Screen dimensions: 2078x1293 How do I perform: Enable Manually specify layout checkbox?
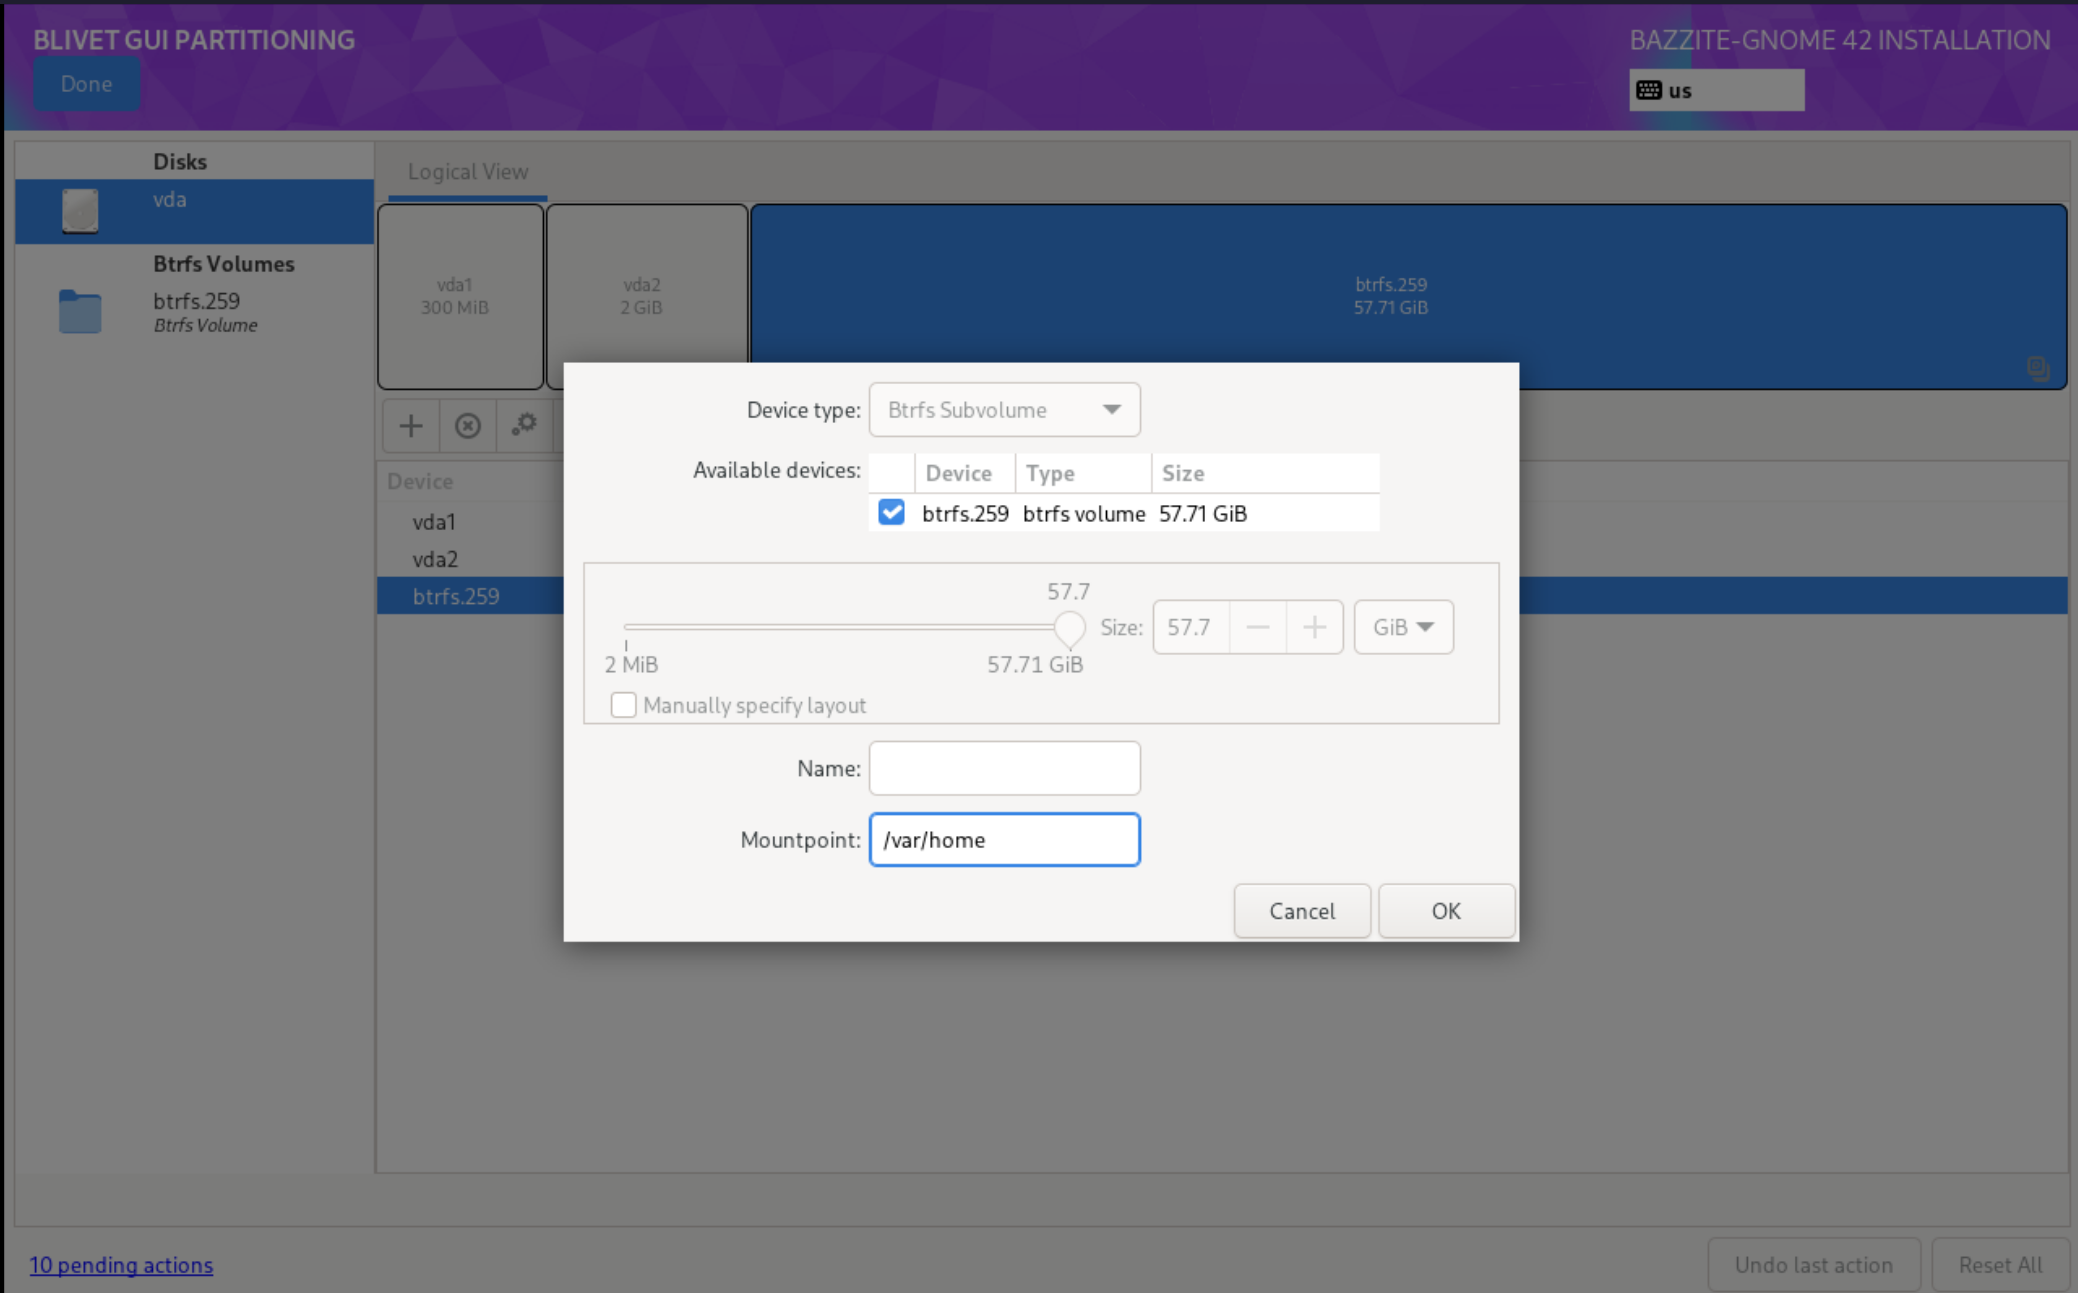(624, 705)
